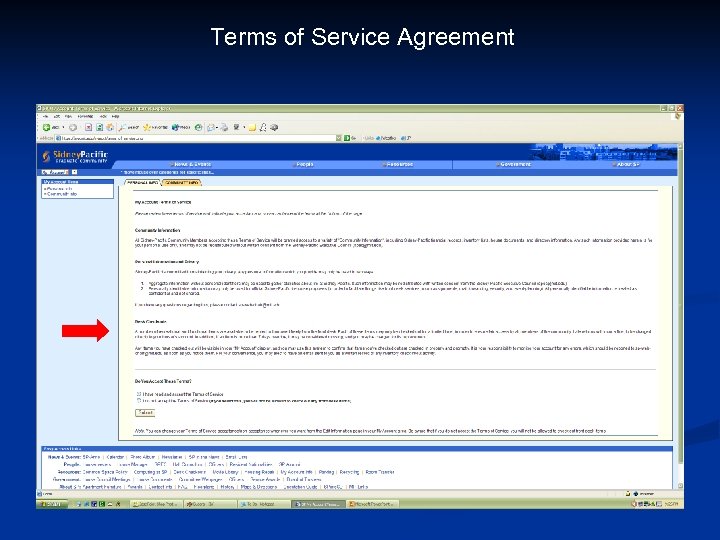This screenshot has height=540, width=720.
Task: Open the Room Transfer footer link
Action: pyautogui.click(x=380, y=472)
